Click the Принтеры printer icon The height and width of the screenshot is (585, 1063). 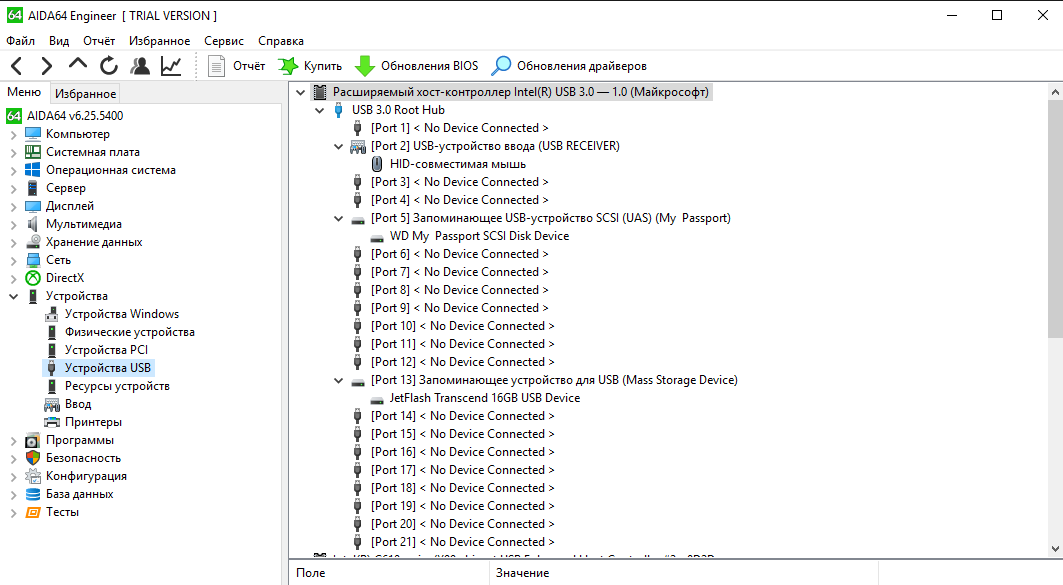pos(52,422)
